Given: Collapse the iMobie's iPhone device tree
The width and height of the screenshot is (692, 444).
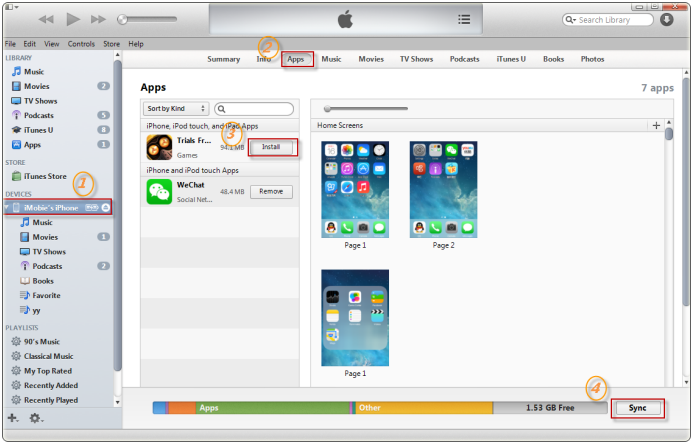Looking at the screenshot, I should click(8, 207).
